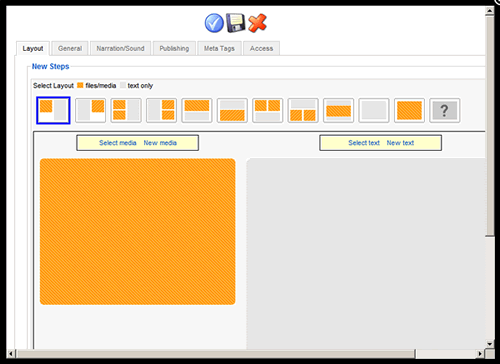Click the horizontal scrollbar left arrow

(11, 354)
